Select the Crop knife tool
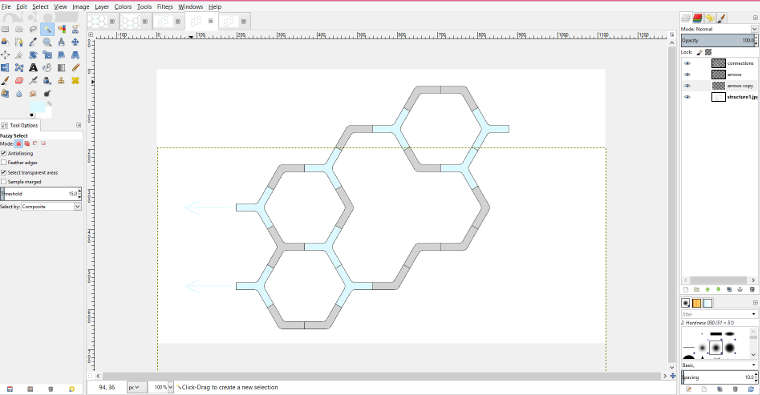760x395 pixels. (19, 55)
